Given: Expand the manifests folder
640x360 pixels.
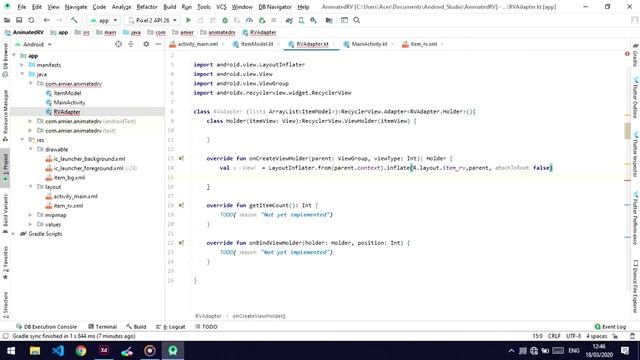Looking at the screenshot, I should 22,65.
